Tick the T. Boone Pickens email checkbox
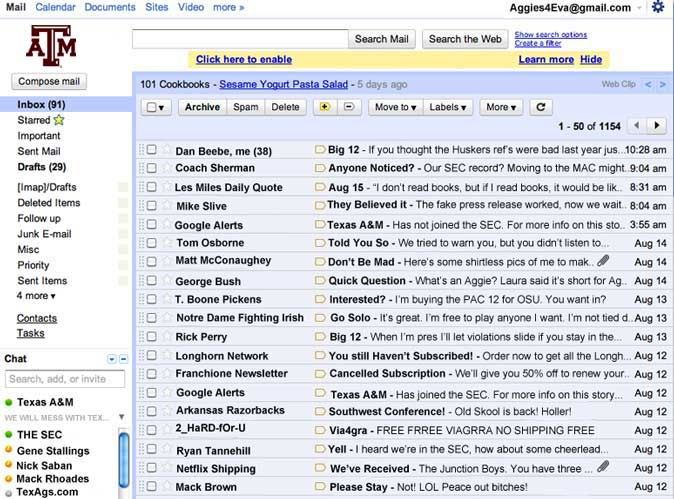 coord(151,299)
